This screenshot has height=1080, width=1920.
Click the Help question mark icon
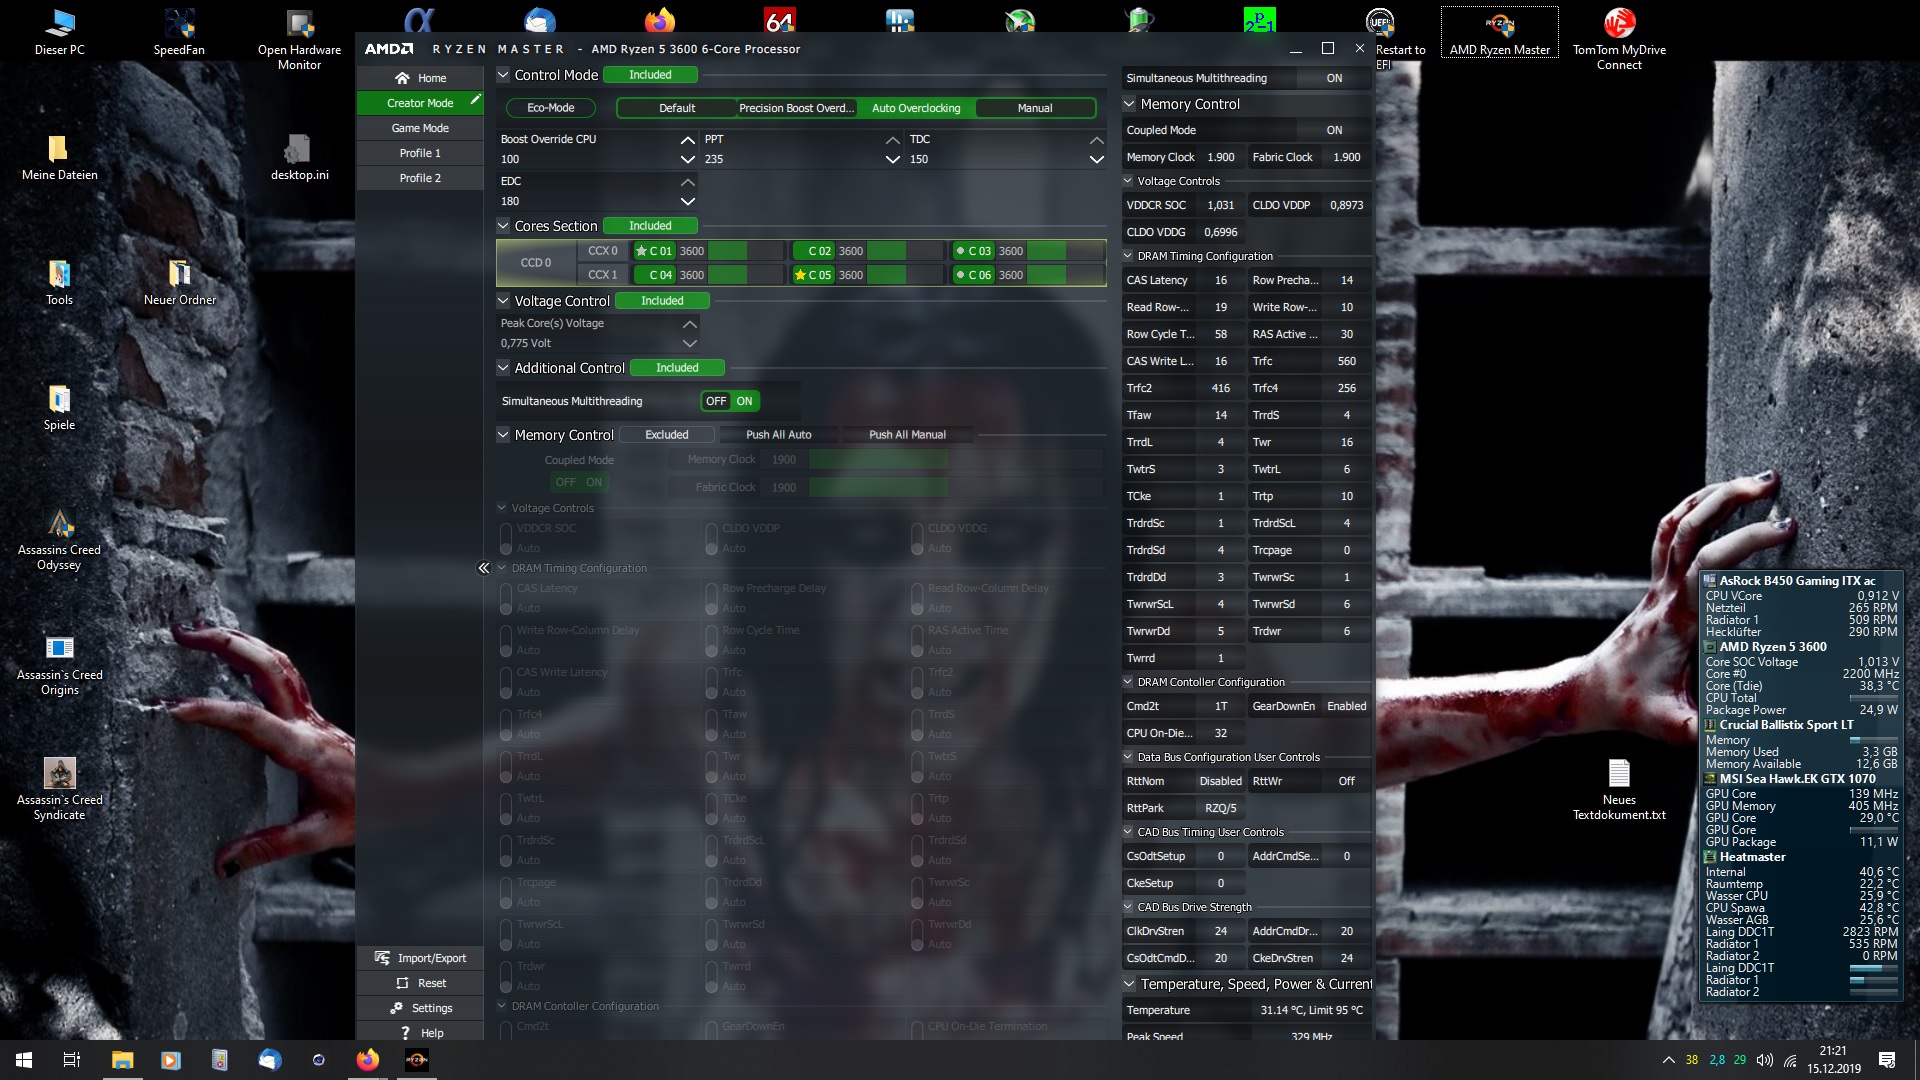[405, 1033]
